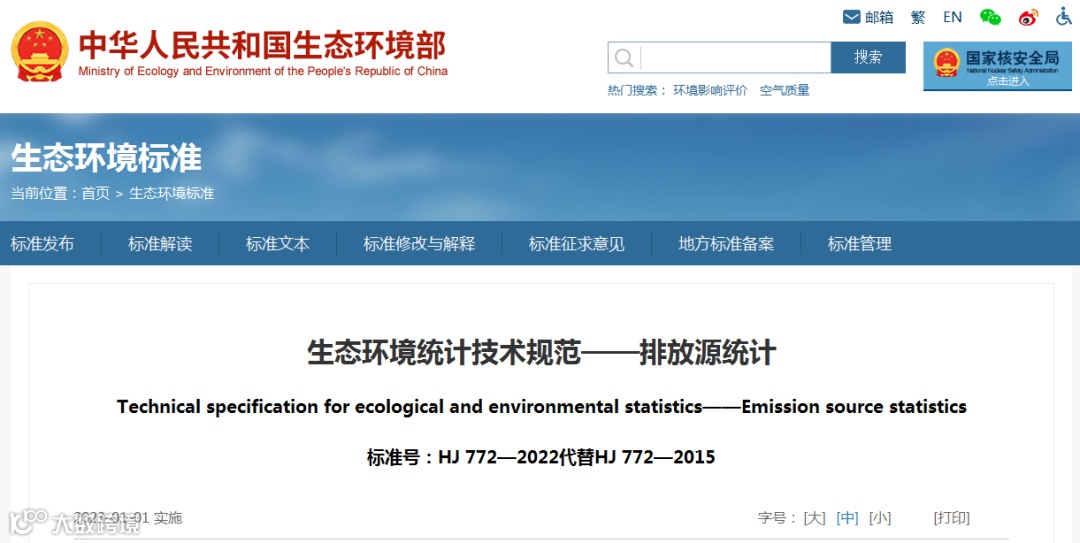
Task: Open the mailbox envelope icon
Action: click(851, 17)
